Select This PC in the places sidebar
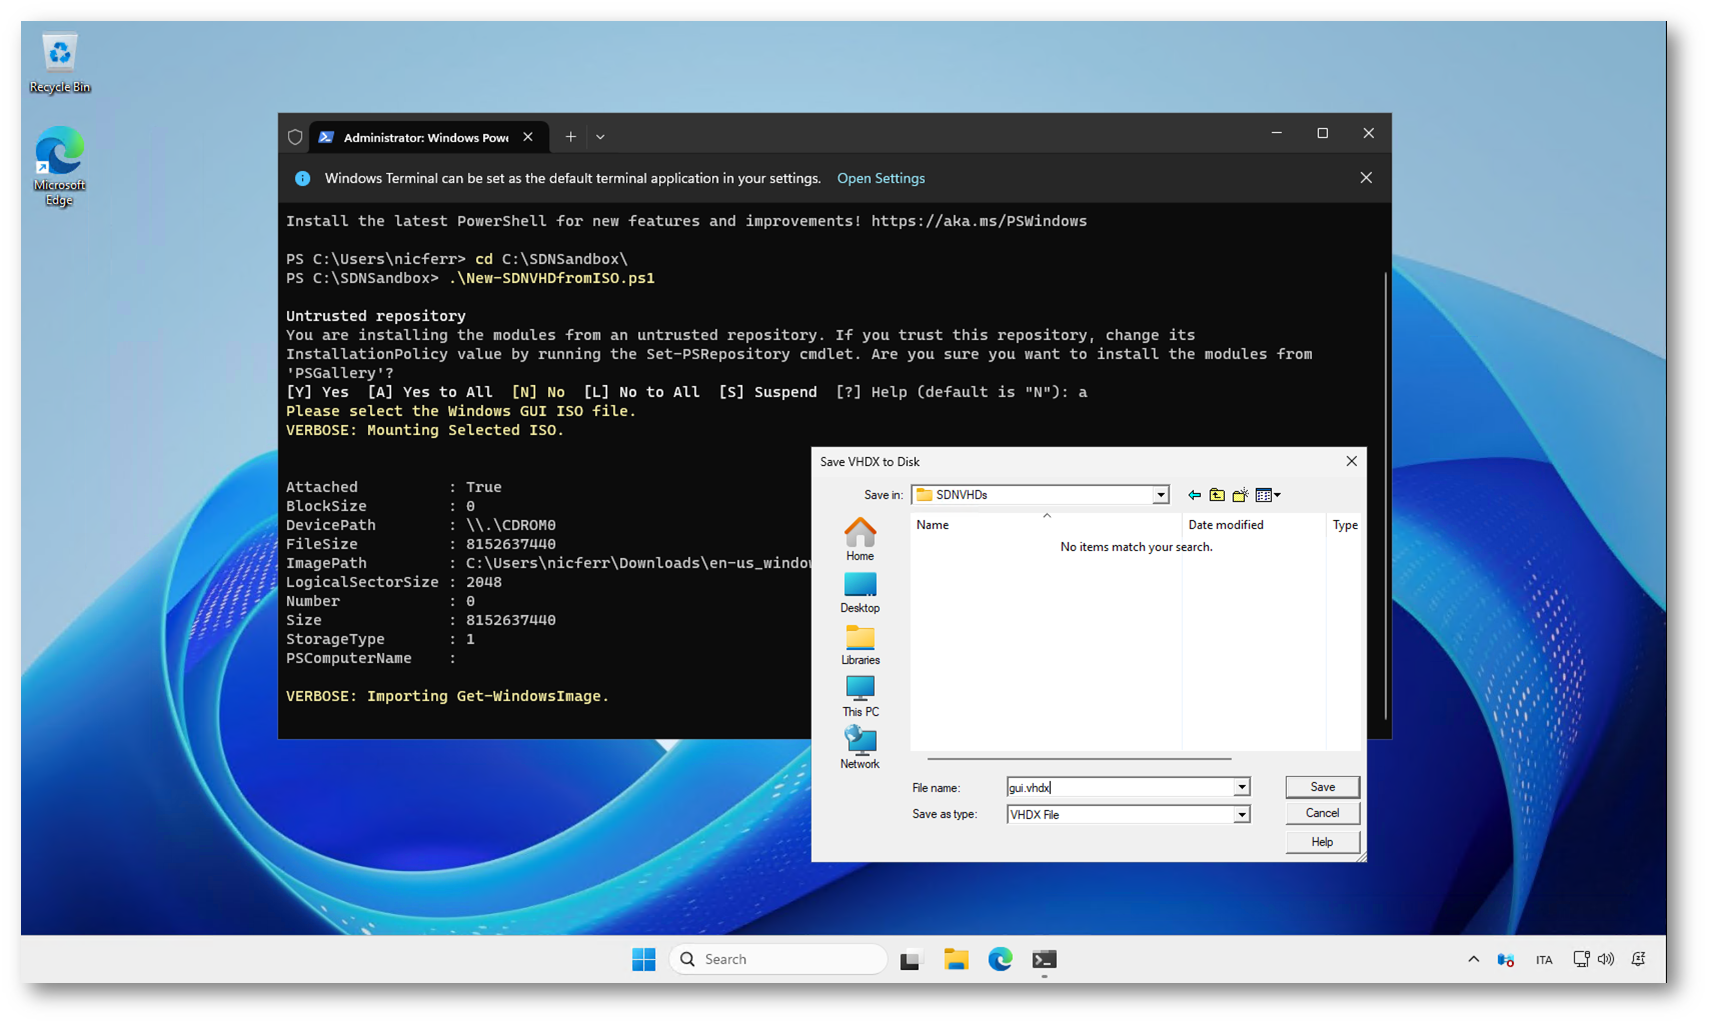Image resolution: width=1709 pixels, height=1025 pixels. 859,696
